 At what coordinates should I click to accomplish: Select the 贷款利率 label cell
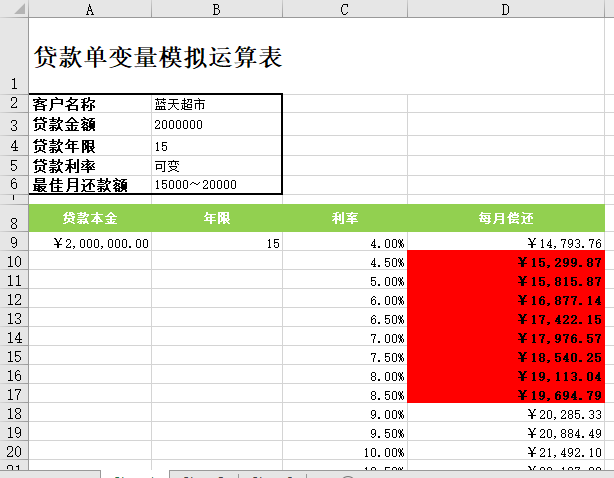coord(90,165)
